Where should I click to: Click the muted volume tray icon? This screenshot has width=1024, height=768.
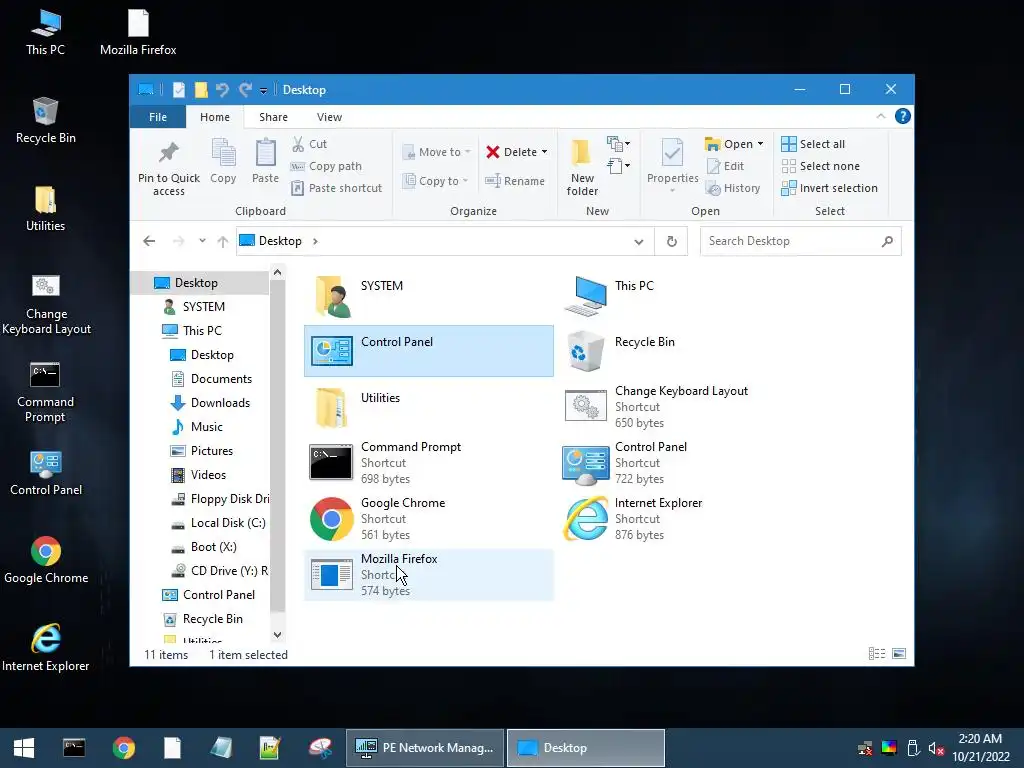pyautogui.click(x=936, y=748)
